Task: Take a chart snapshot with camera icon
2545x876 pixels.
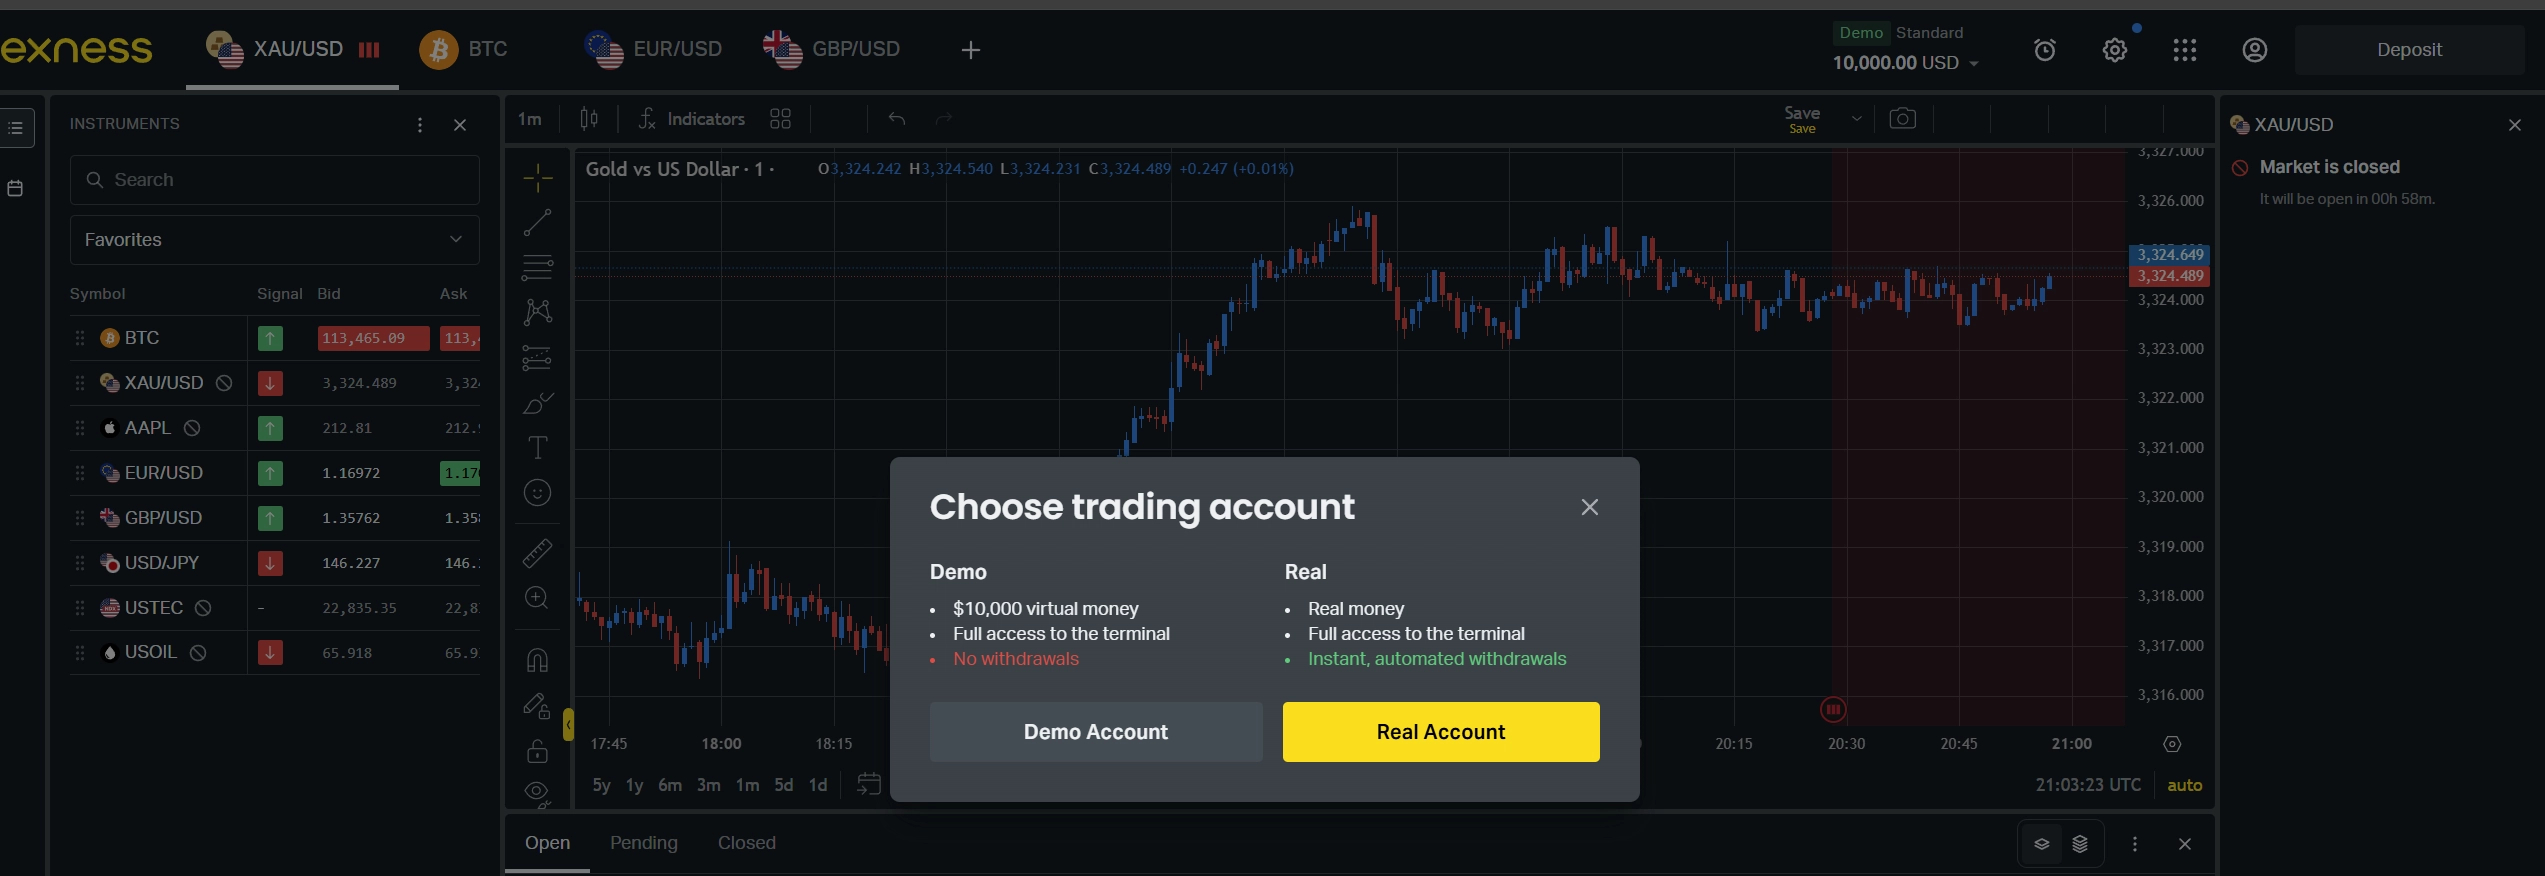Action: [x=1902, y=119]
